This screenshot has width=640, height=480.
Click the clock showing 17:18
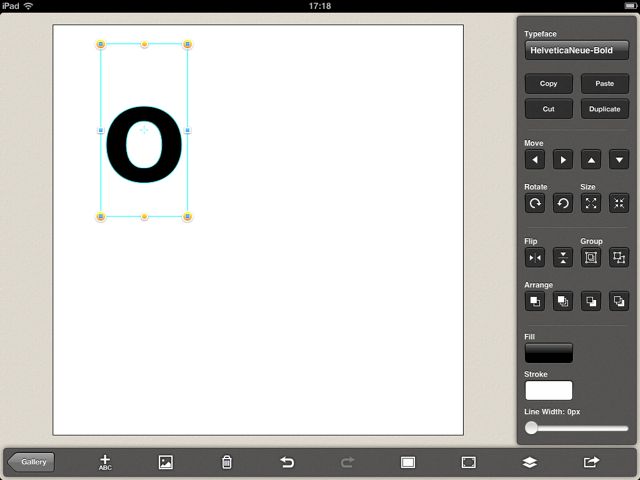tap(320, 6)
